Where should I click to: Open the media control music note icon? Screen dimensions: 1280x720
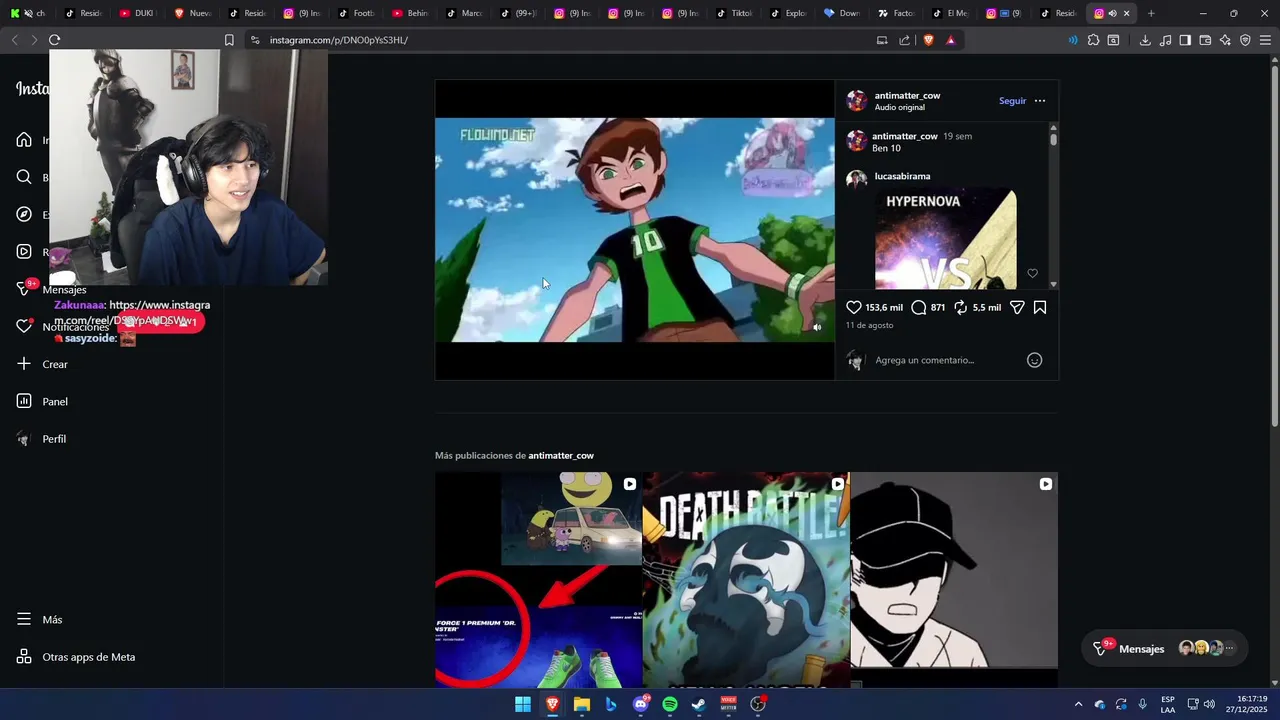pyautogui.click(x=1165, y=40)
